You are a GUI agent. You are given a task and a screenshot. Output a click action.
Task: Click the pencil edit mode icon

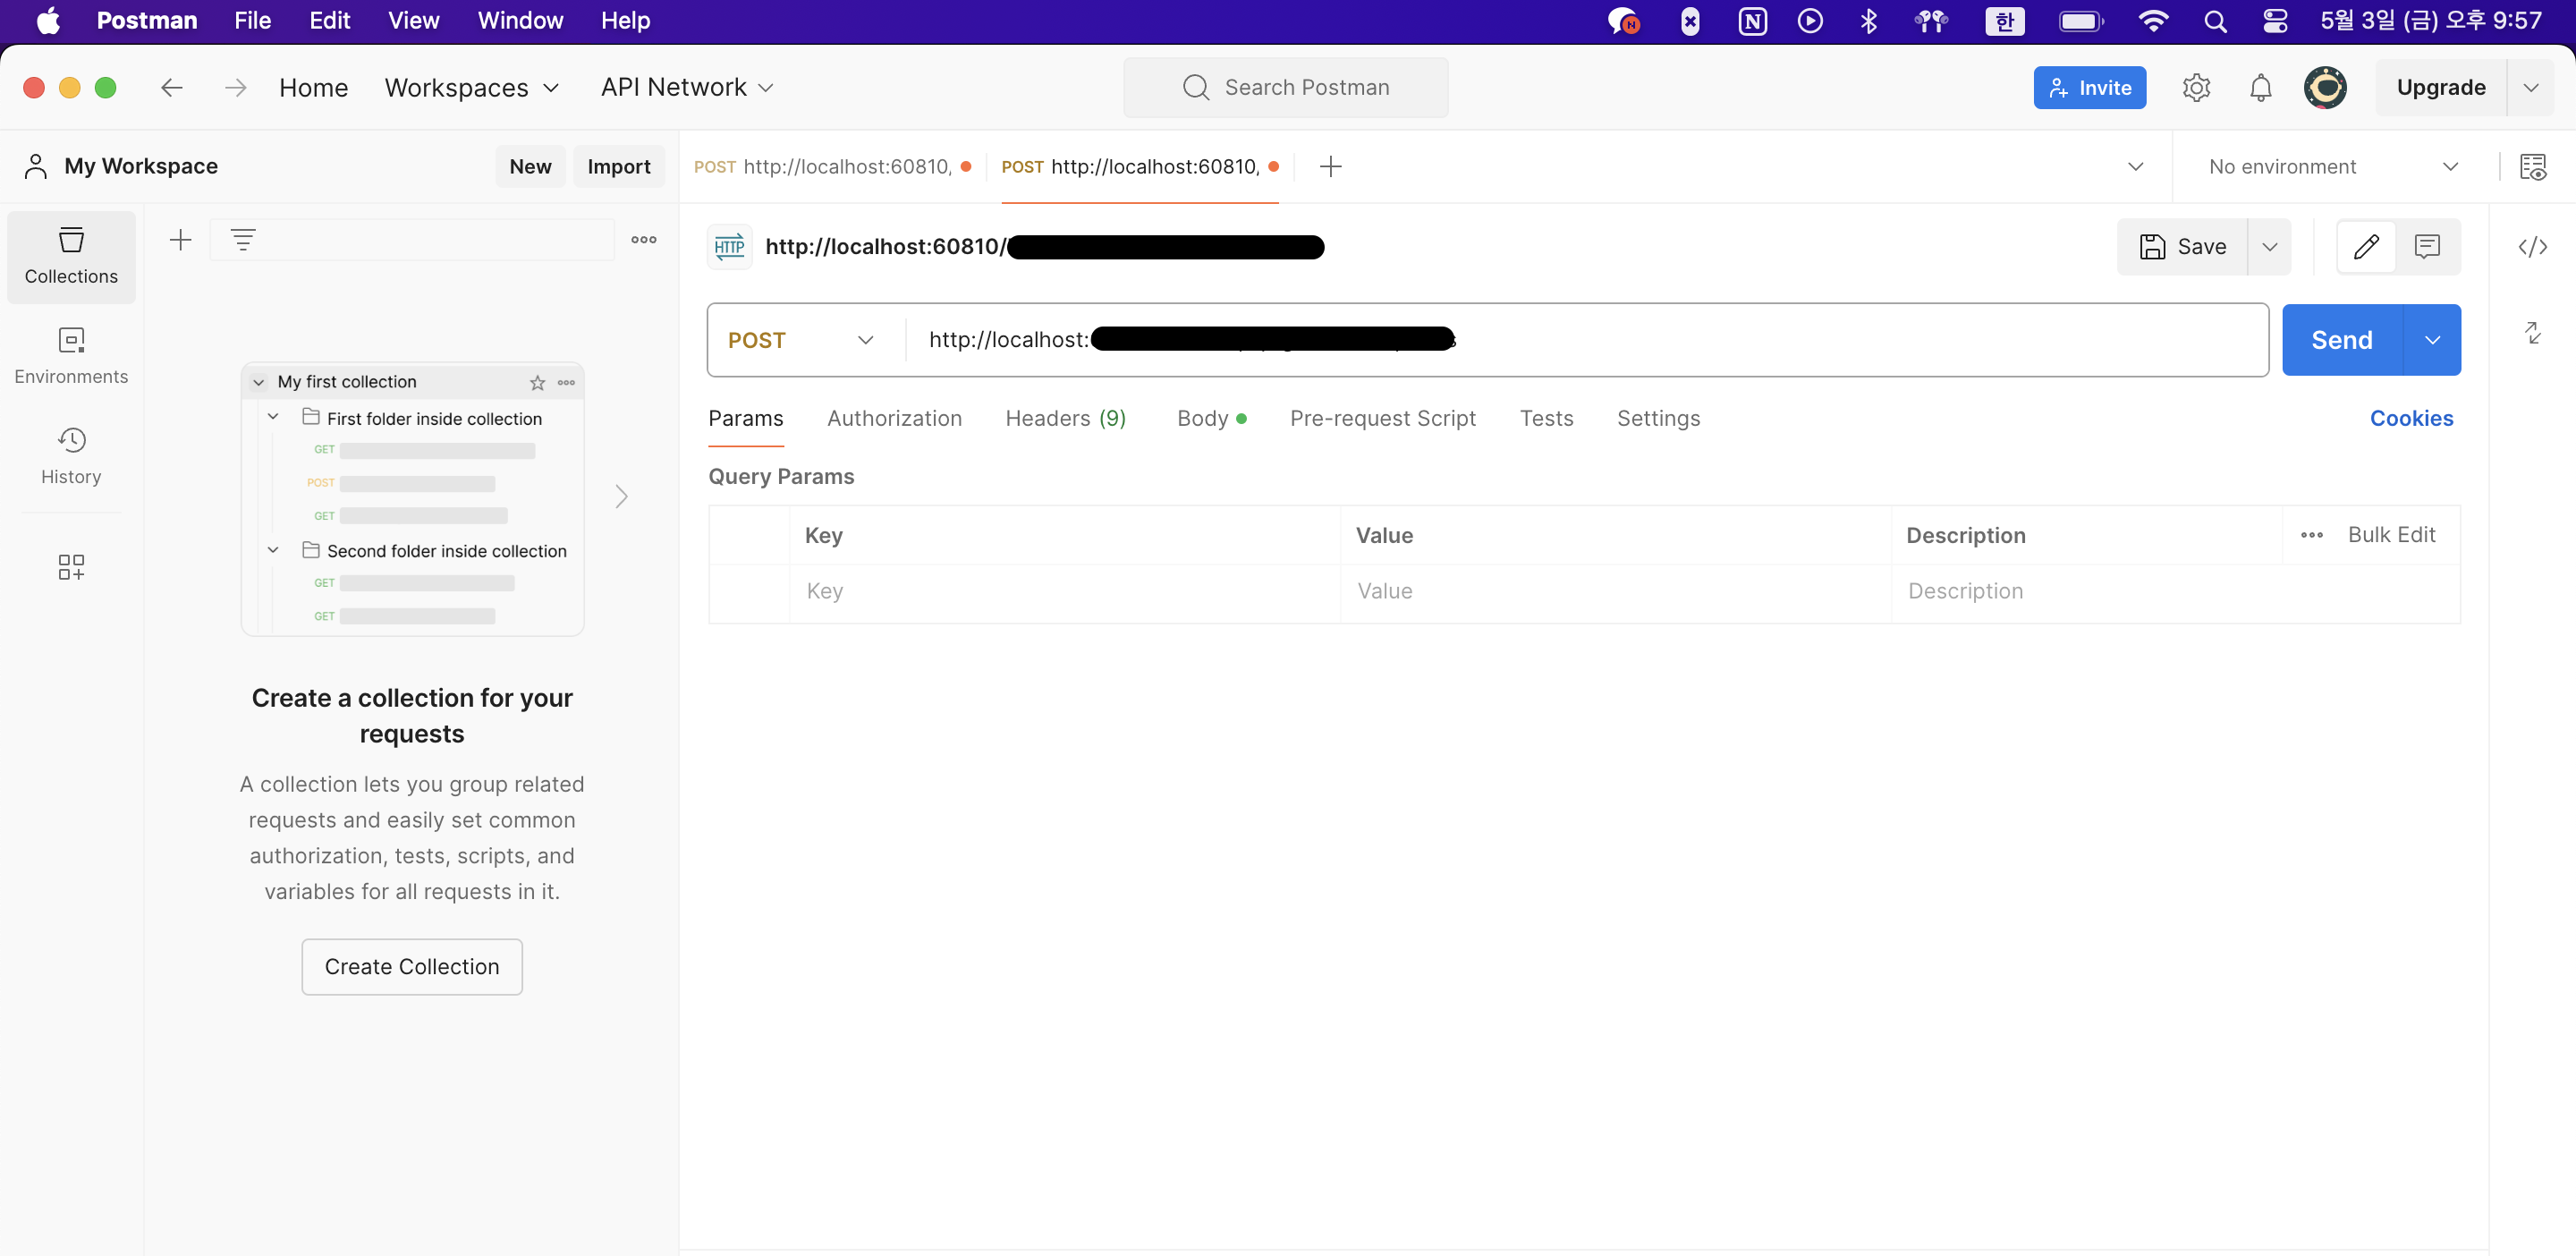2366,247
